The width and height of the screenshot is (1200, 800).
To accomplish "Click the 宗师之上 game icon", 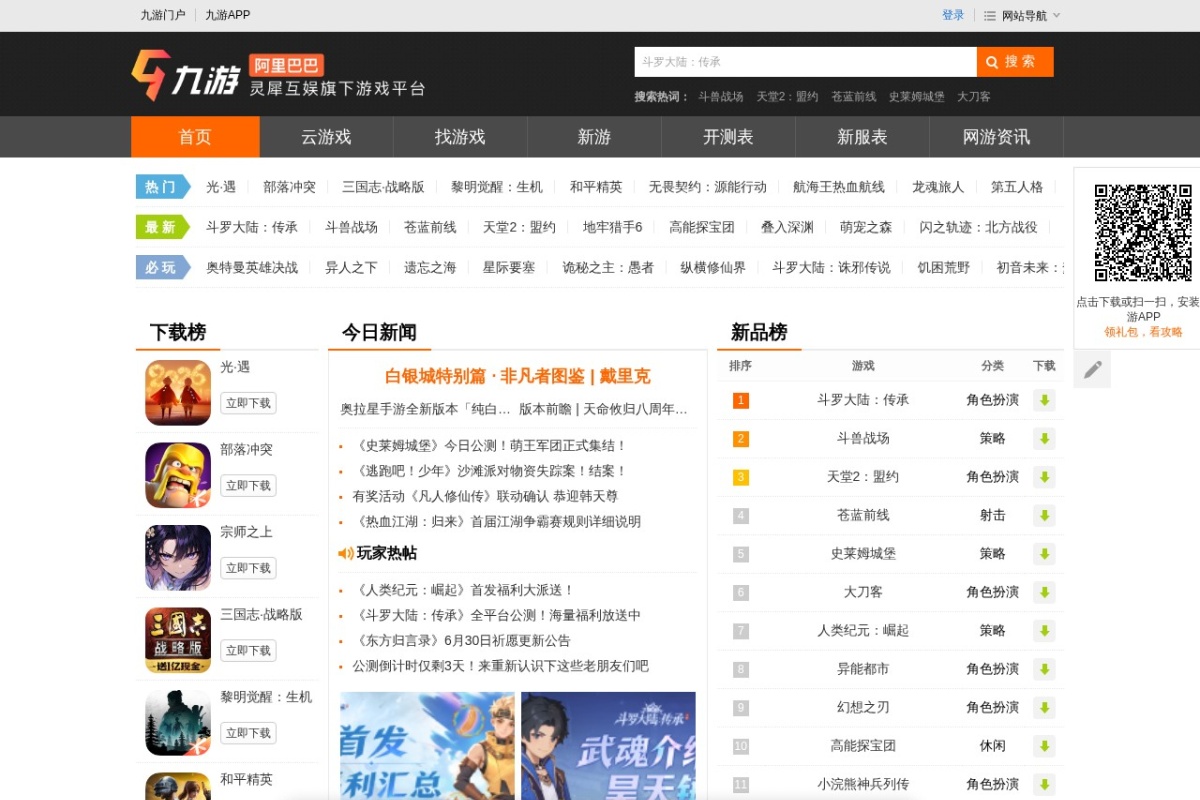I will (178, 558).
